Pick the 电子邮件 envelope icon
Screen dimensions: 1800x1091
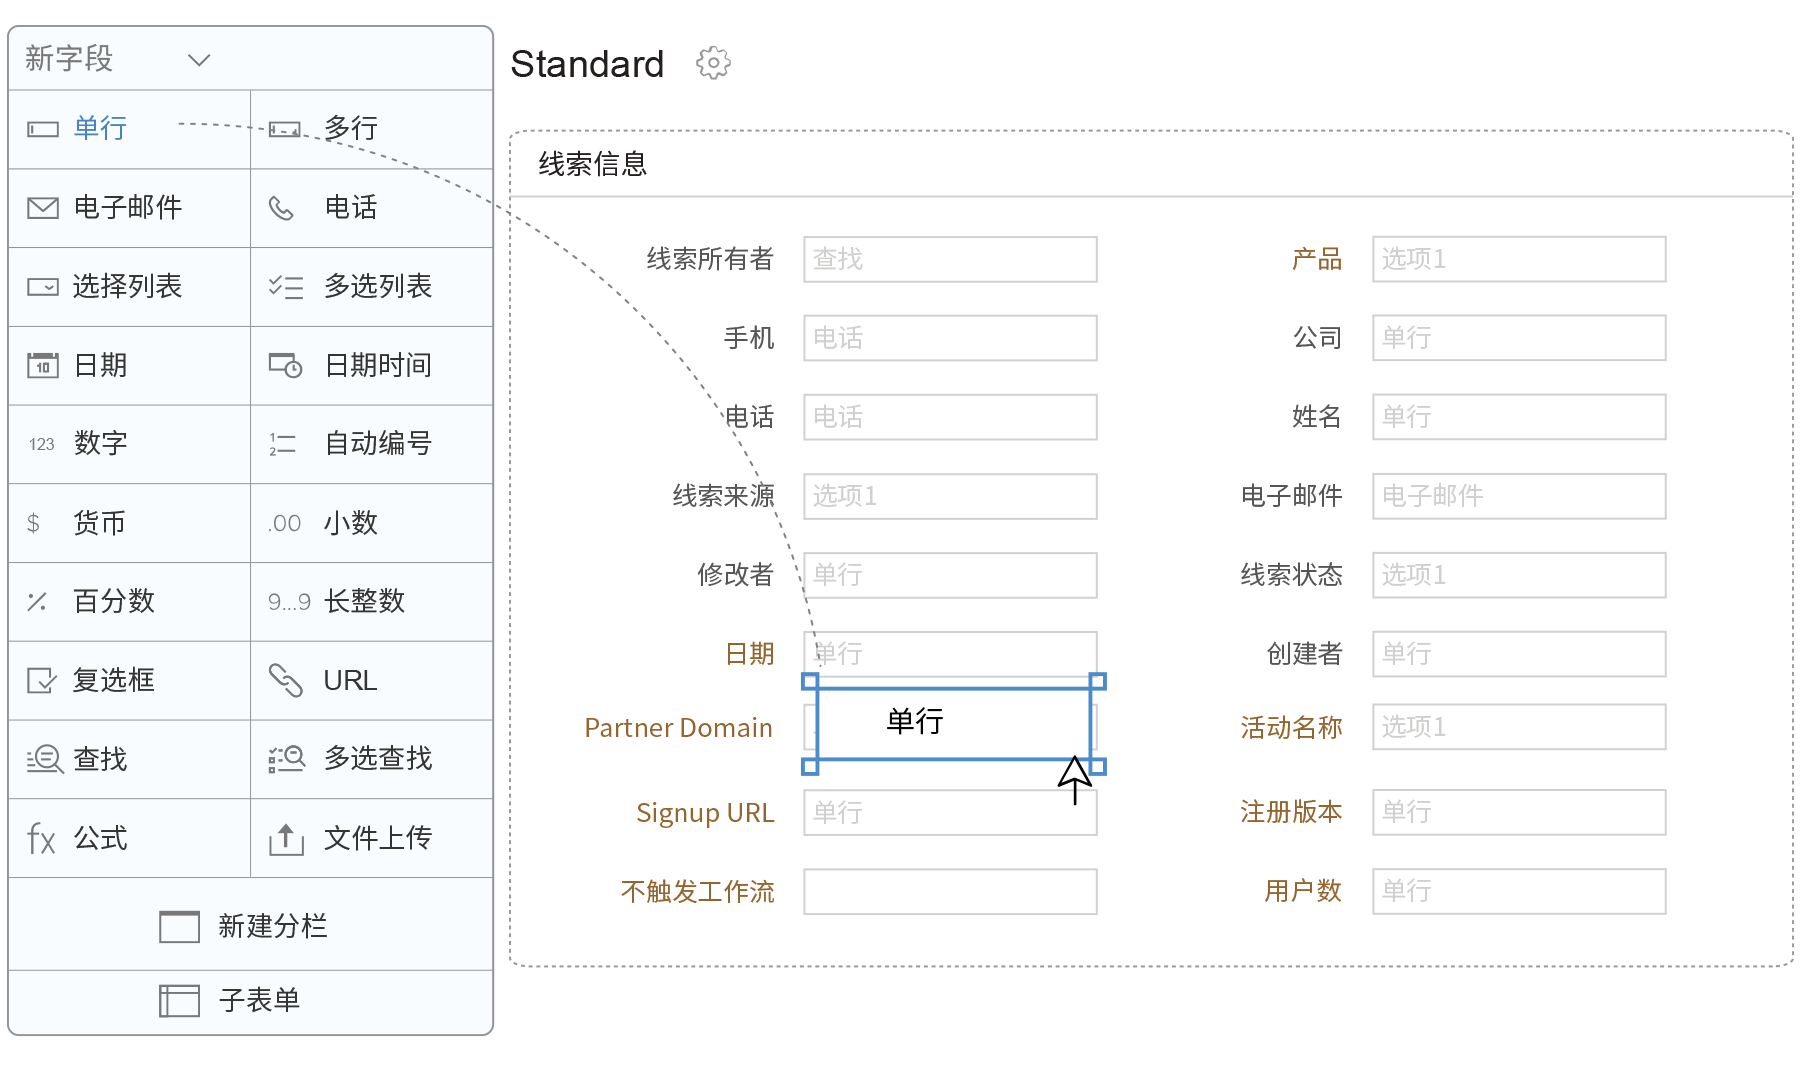tap(42, 208)
